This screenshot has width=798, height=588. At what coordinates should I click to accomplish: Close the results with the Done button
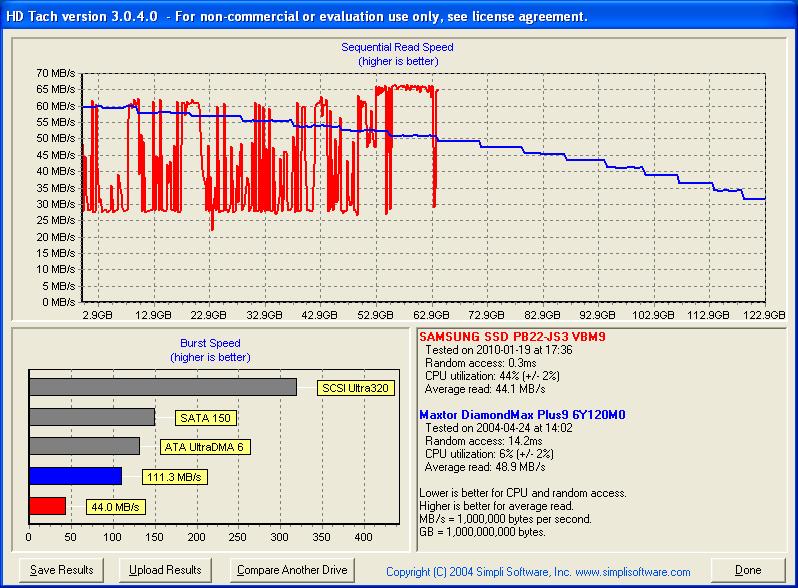747,570
